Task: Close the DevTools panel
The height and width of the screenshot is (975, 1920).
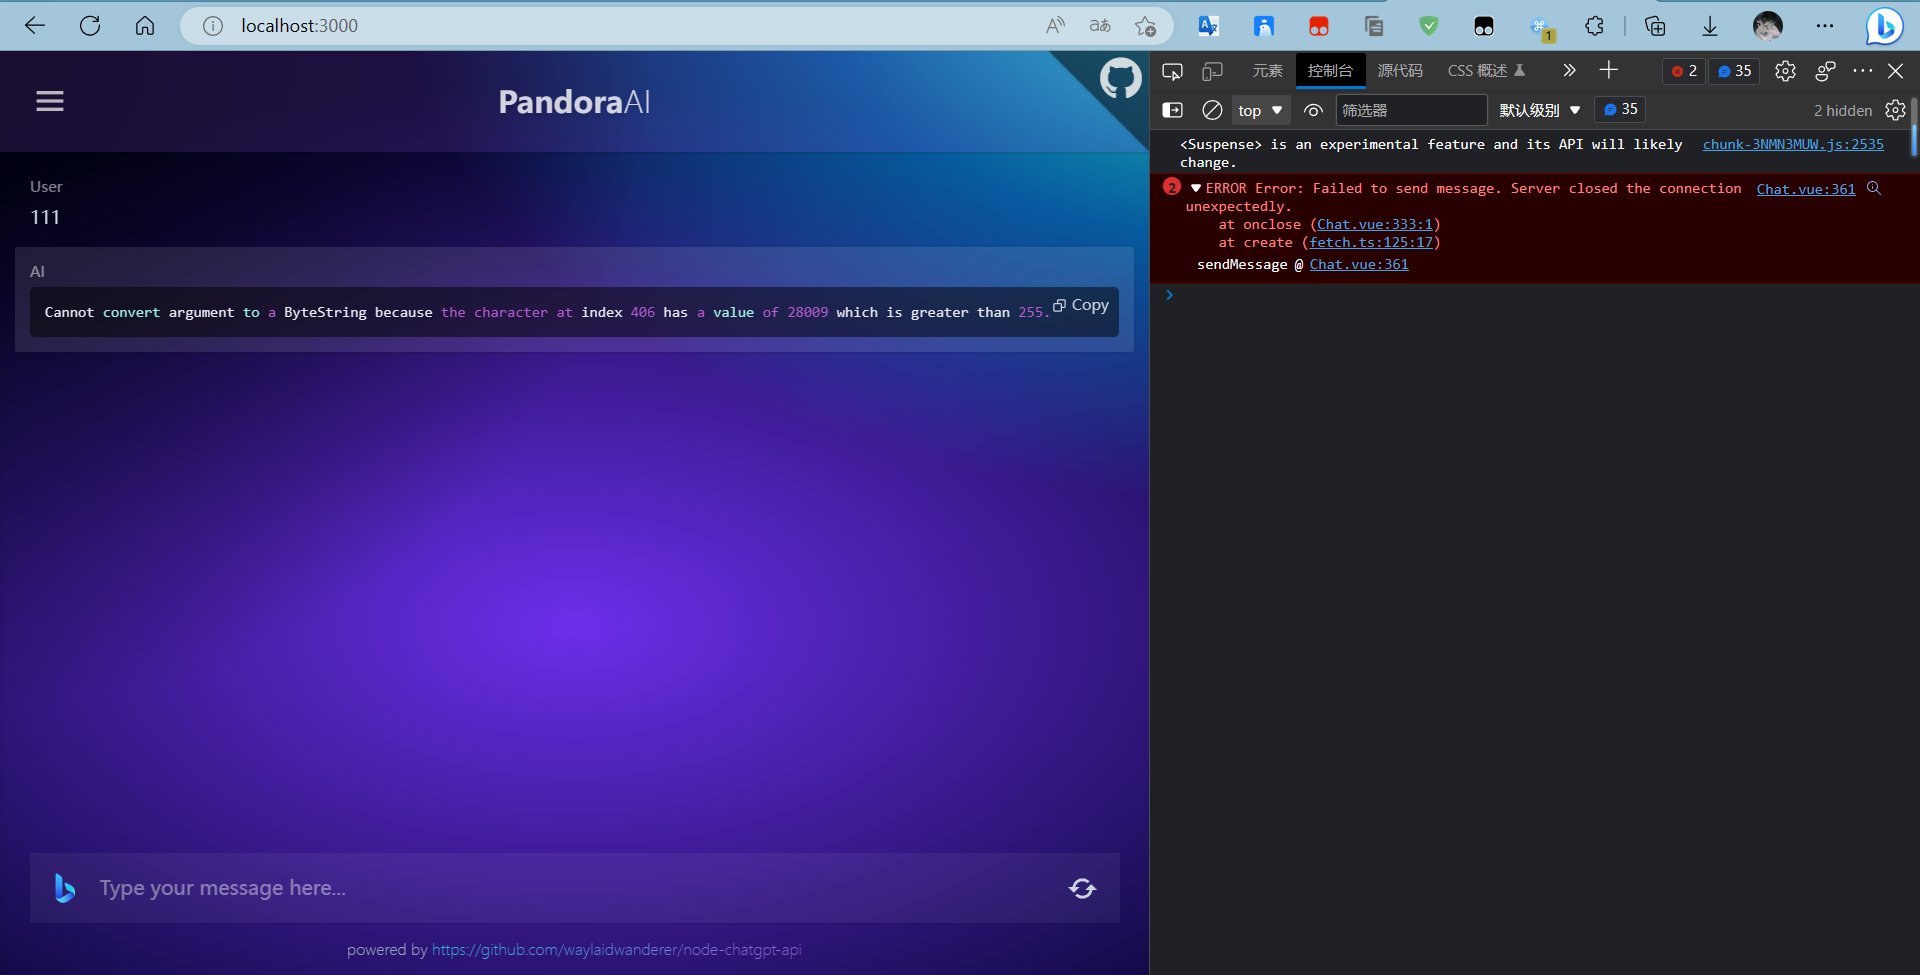Action: point(1896,71)
